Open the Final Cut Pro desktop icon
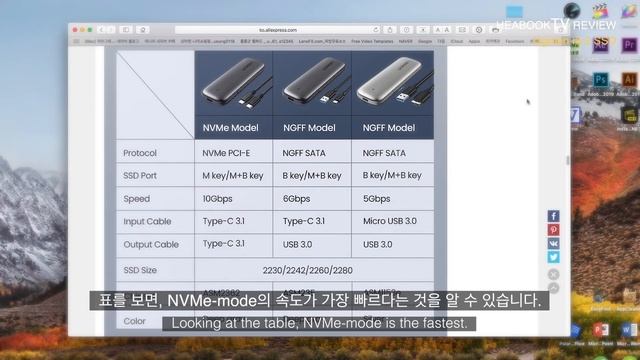Viewport: 640px width, 360px height. 600,11
